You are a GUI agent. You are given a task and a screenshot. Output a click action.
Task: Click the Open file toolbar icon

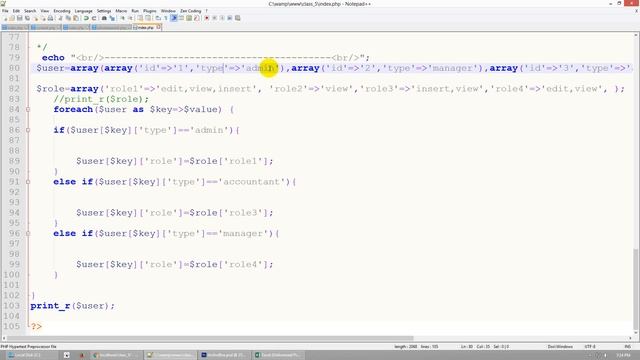click(12, 18)
